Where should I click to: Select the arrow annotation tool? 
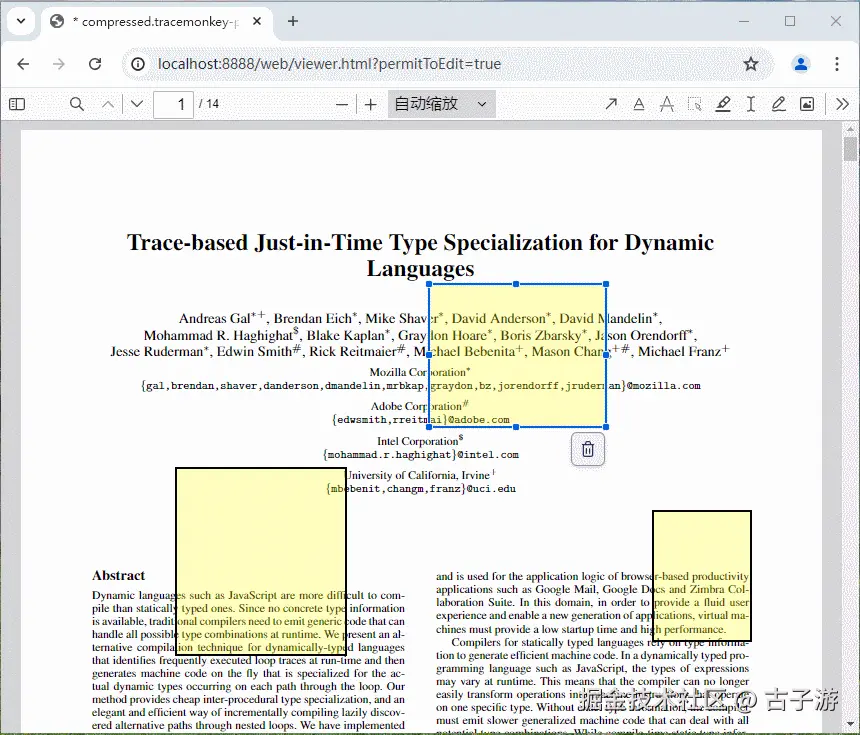tap(610, 104)
